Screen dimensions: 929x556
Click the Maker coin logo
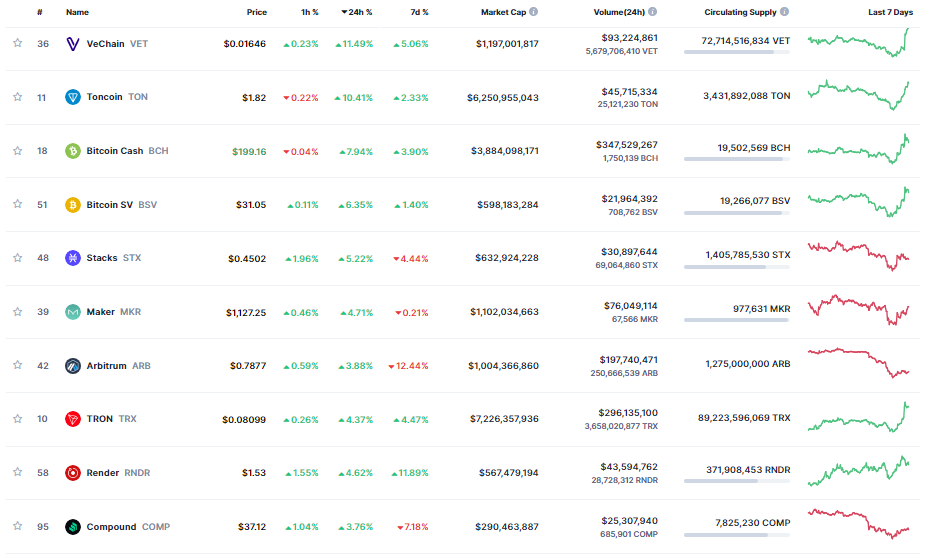click(x=73, y=312)
